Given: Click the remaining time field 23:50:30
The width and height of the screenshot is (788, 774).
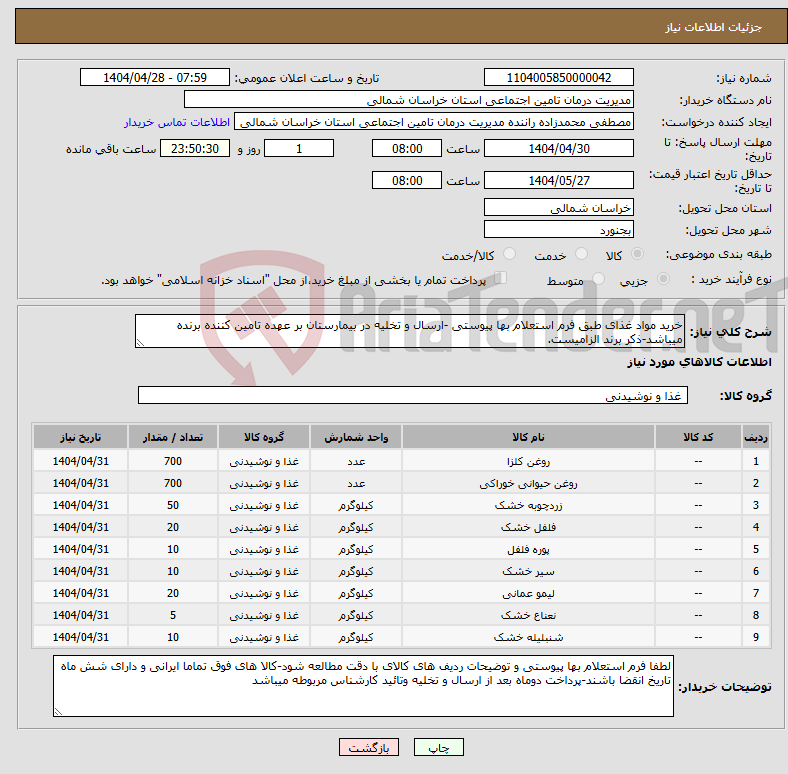Looking at the screenshot, I should (195, 149).
